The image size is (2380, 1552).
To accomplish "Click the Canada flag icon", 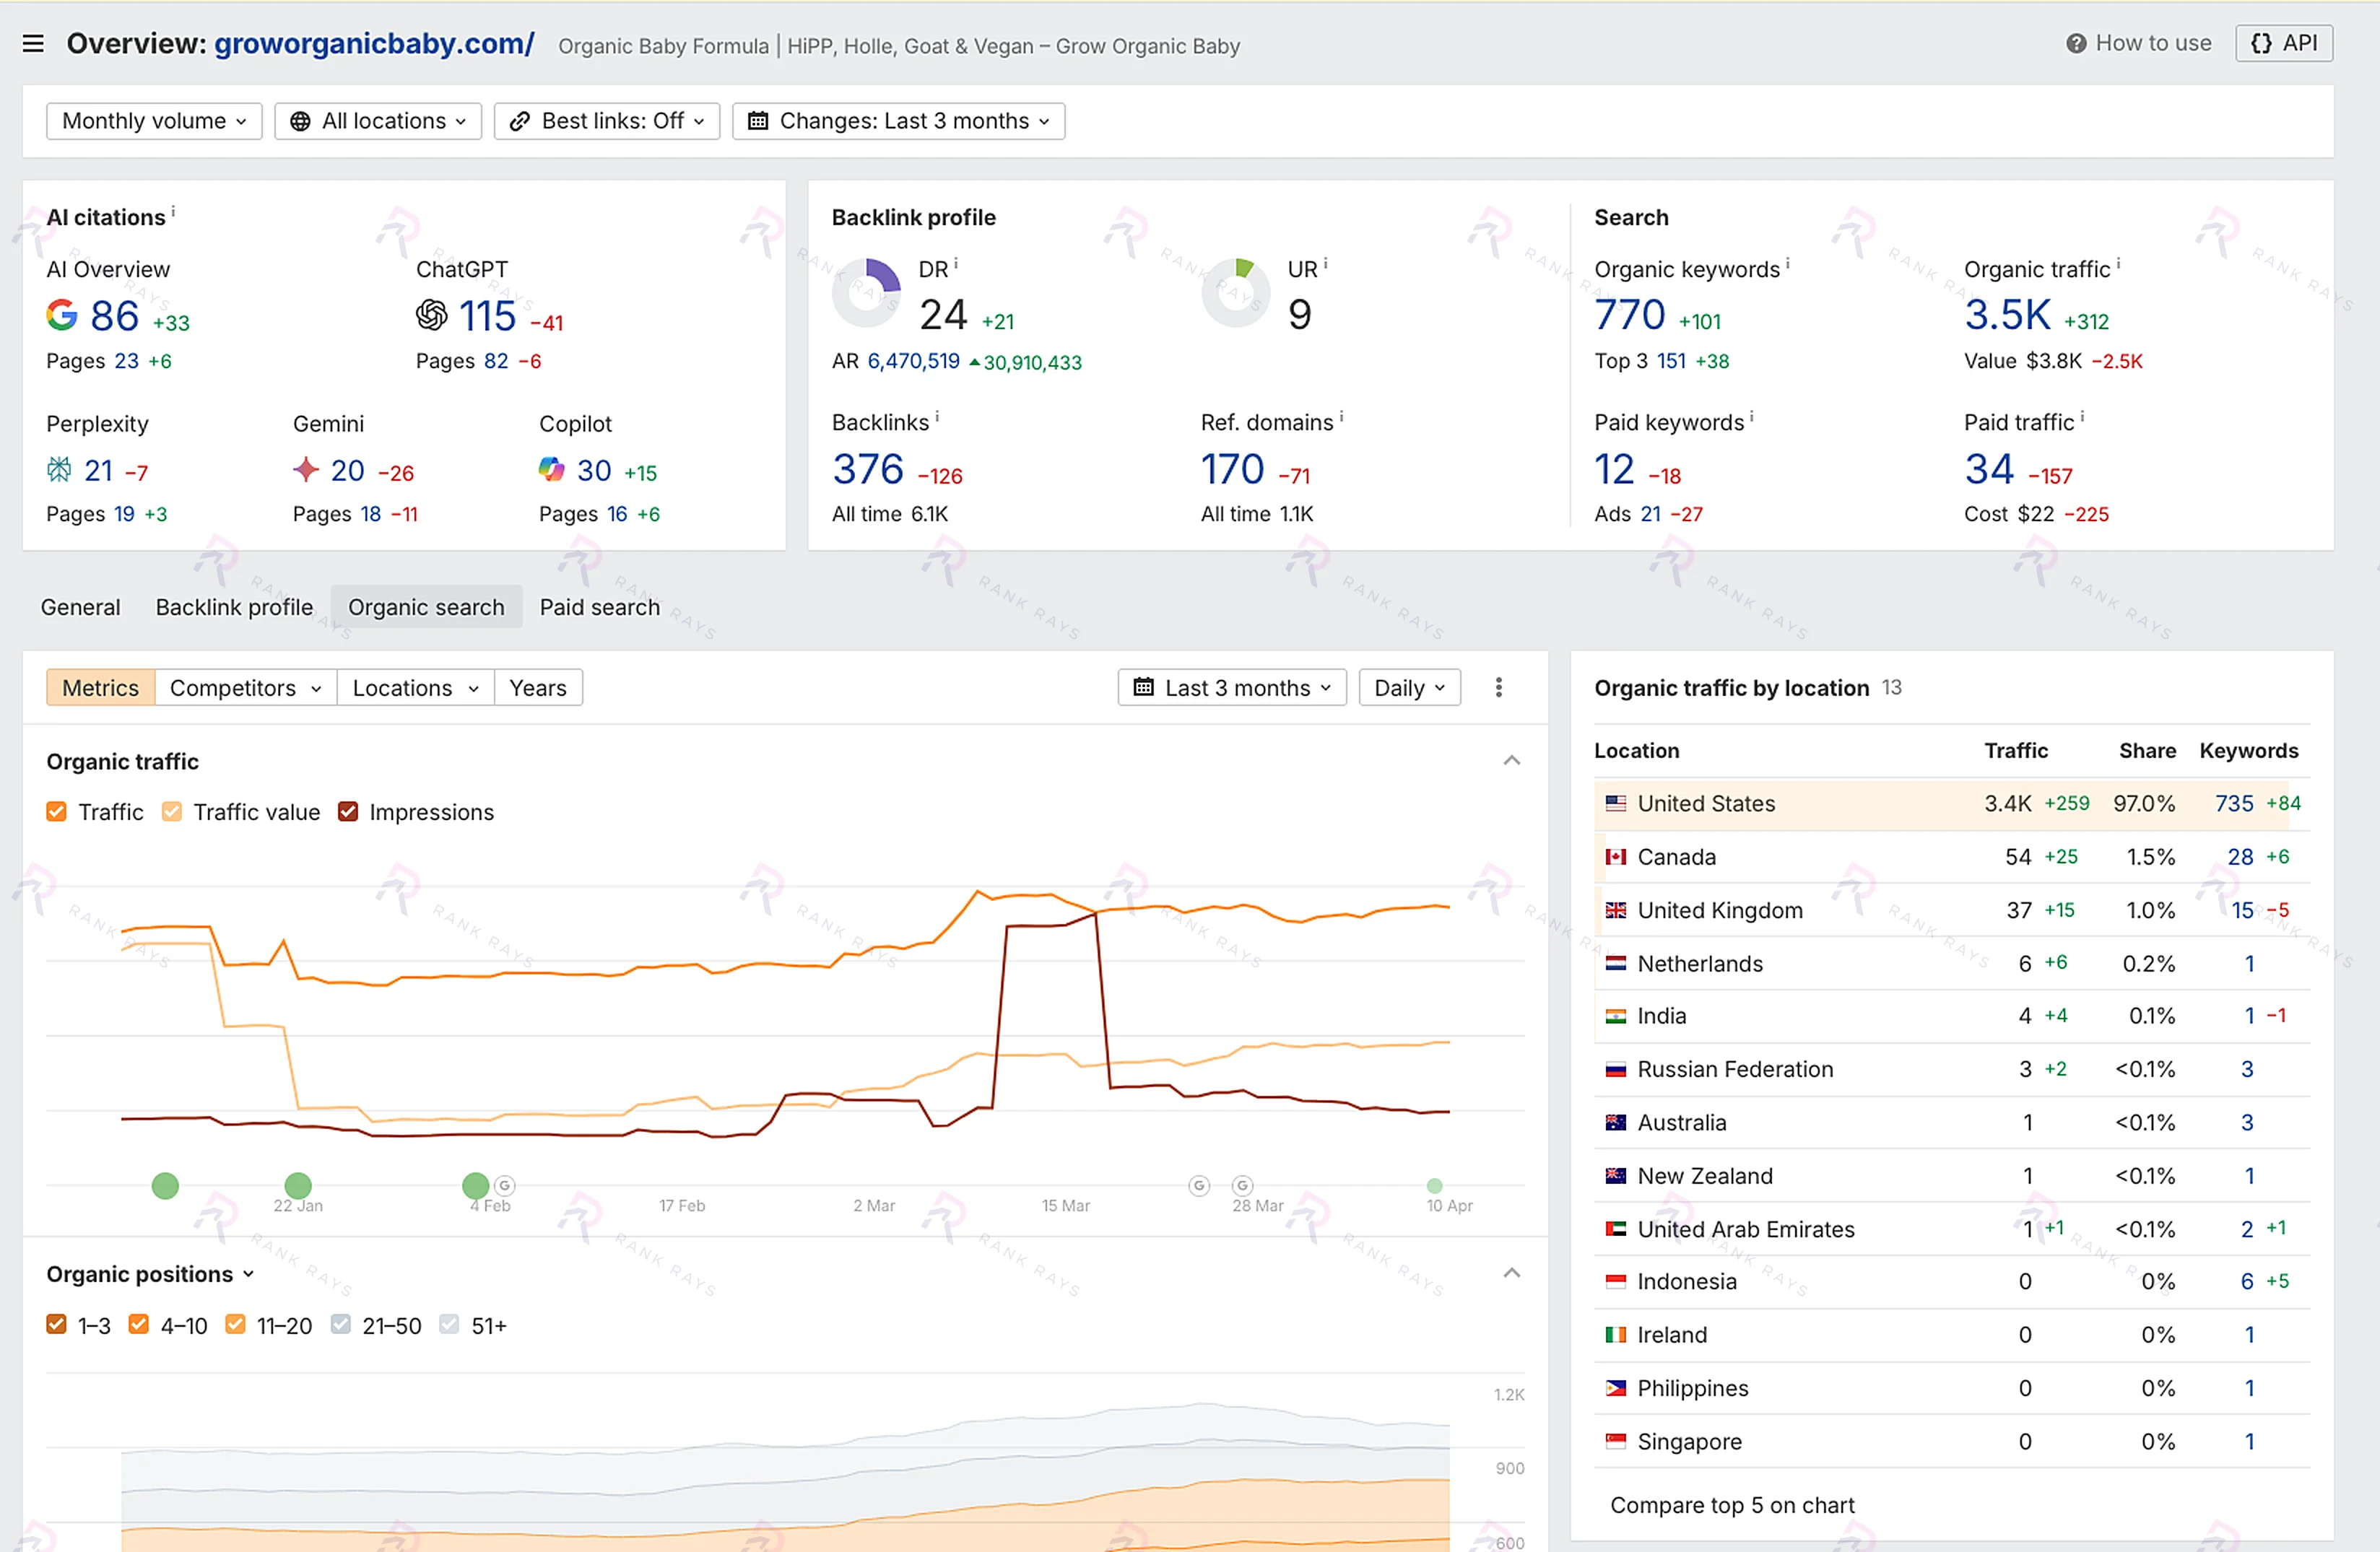I will [x=1615, y=857].
